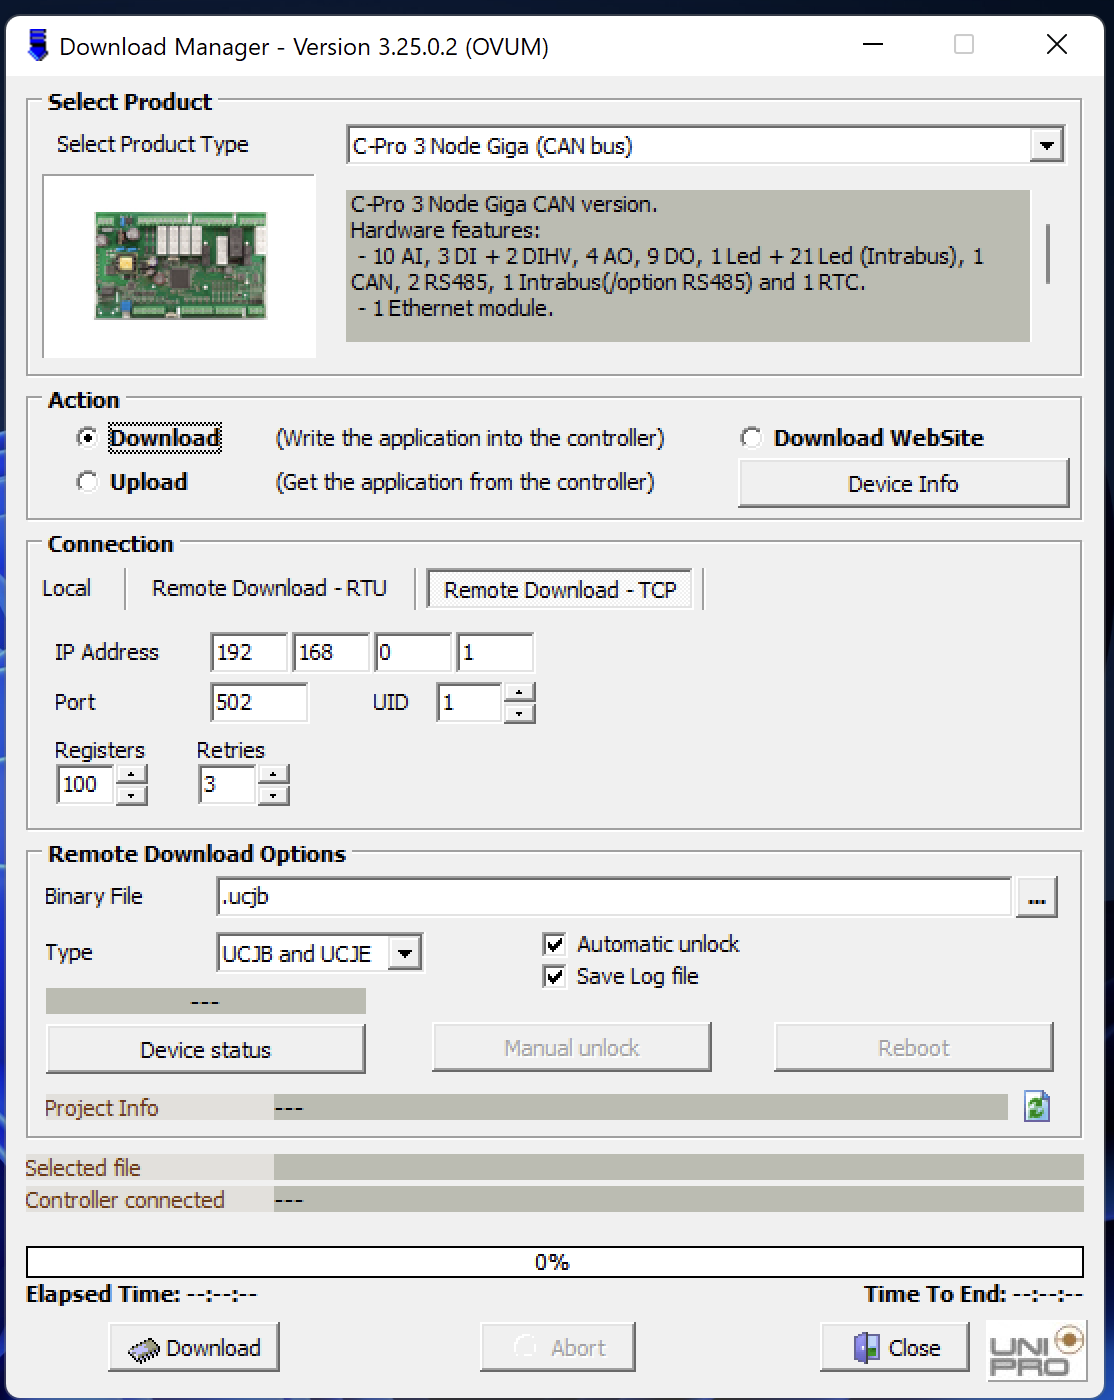Open the Select Product Type dropdown
Image resolution: width=1114 pixels, height=1400 pixels.
point(1046,146)
